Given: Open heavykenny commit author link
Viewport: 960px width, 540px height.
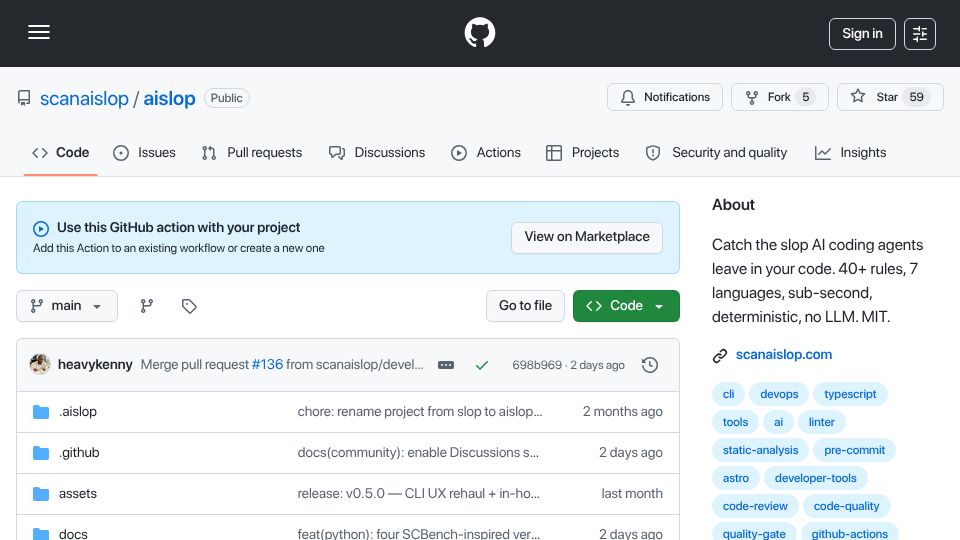Looking at the screenshot, I should (95, 364).
